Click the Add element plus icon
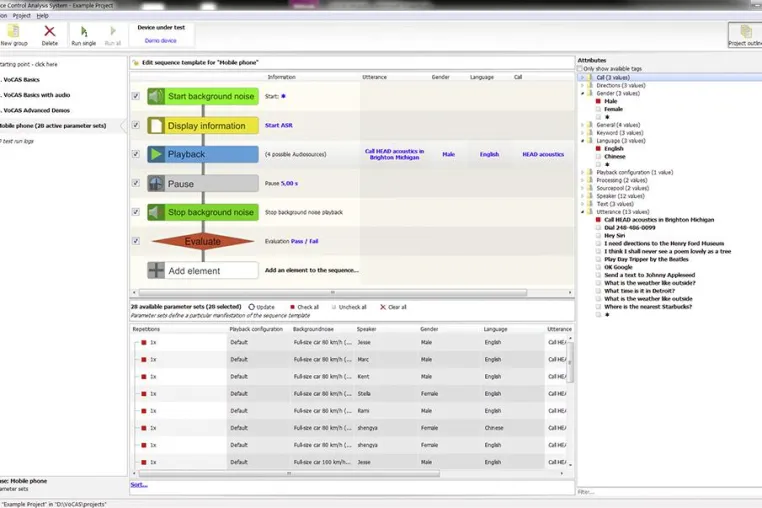This screenshot has width=762, height=508. pyautogui.click(x=156, y=270)
